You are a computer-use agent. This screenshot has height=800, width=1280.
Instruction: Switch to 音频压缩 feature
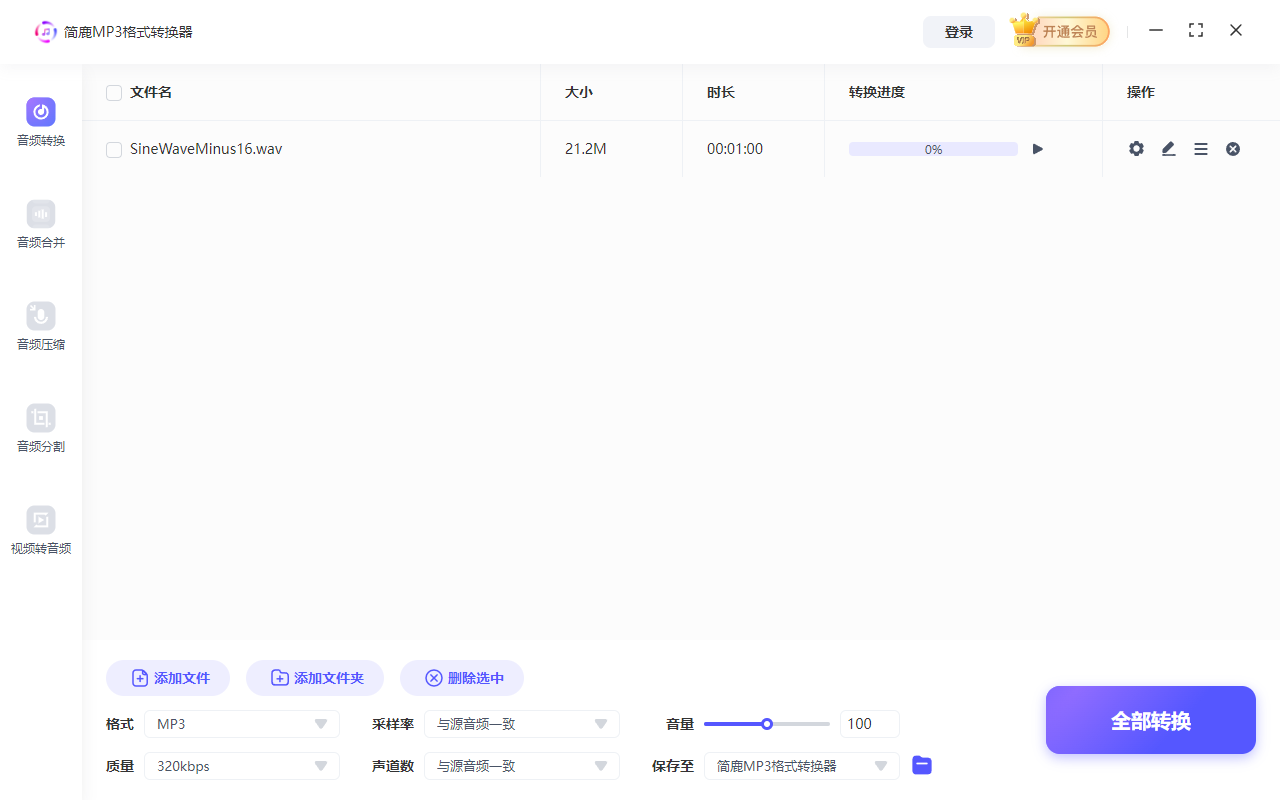pos(40,327)
